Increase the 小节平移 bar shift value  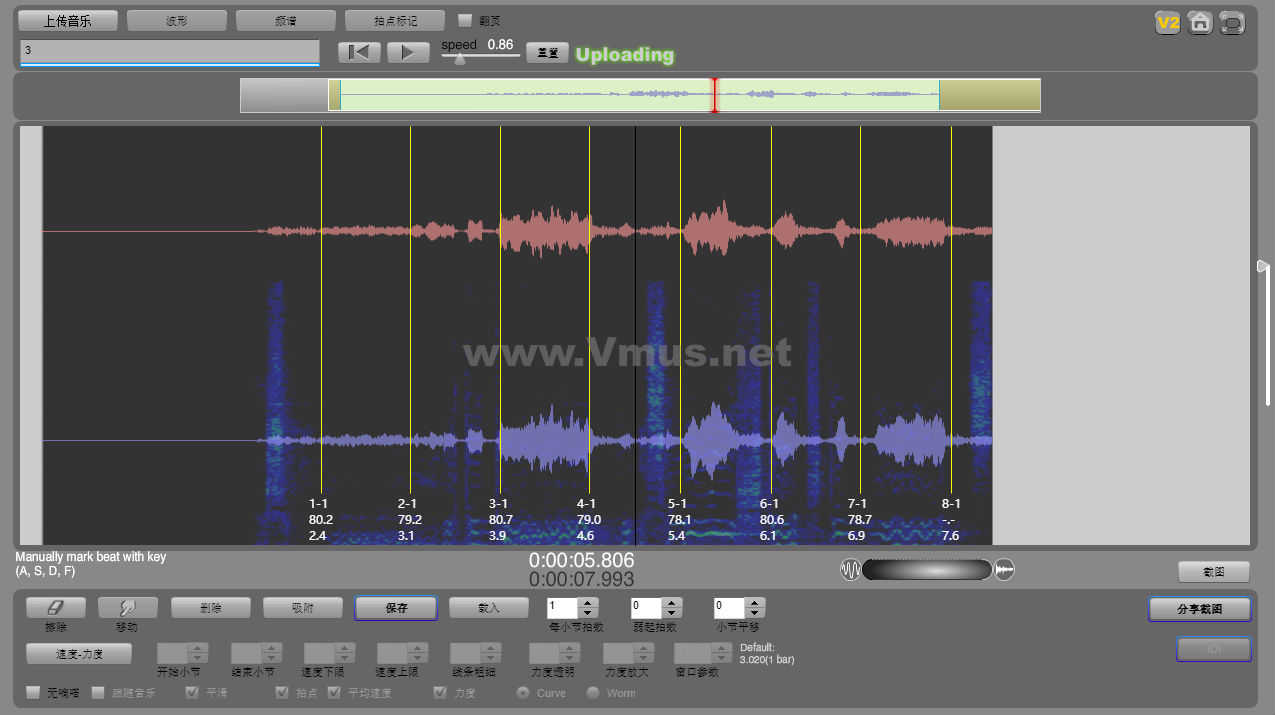click(755, 602)
